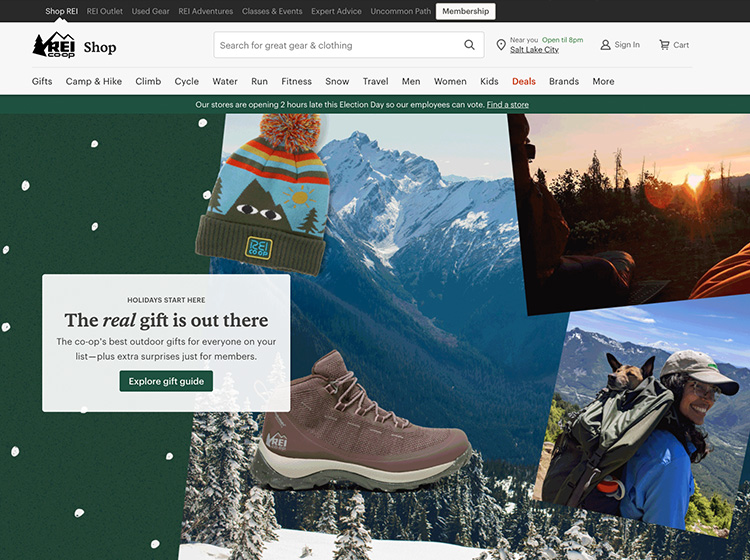Open the Water menu
The image size is (750, 560).
coord(225,81)
